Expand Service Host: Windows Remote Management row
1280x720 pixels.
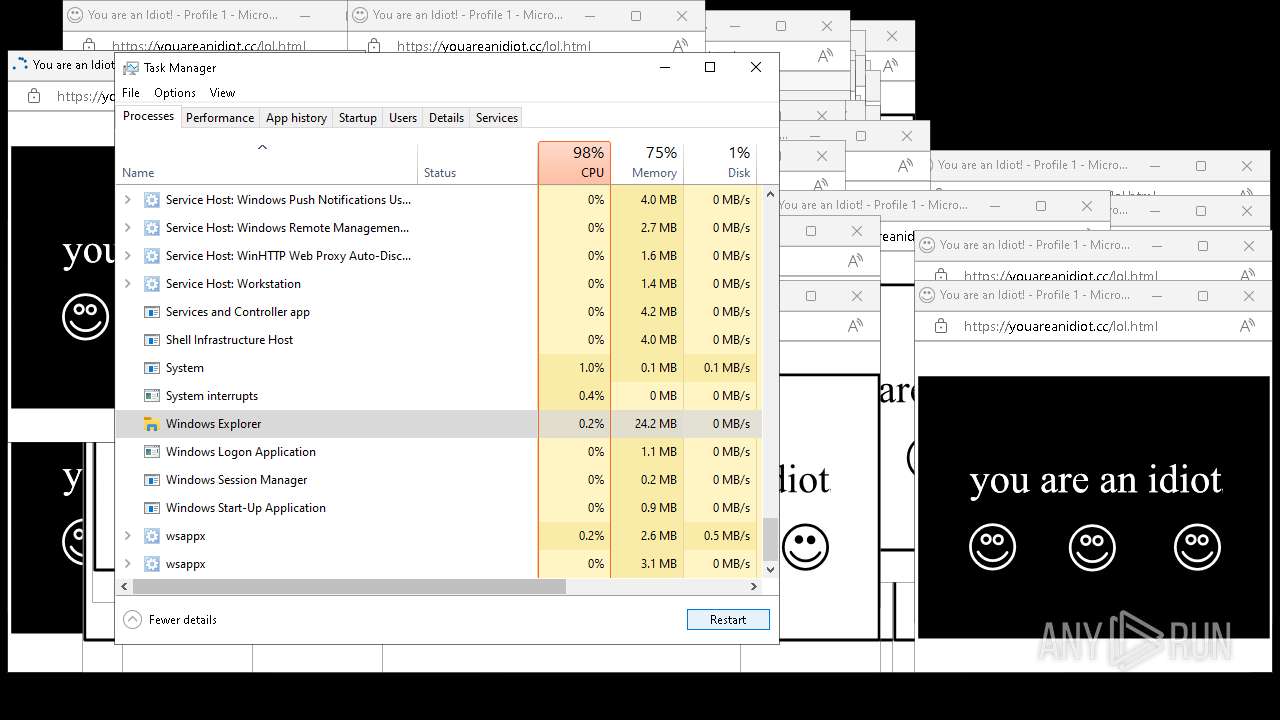[127, 228]
